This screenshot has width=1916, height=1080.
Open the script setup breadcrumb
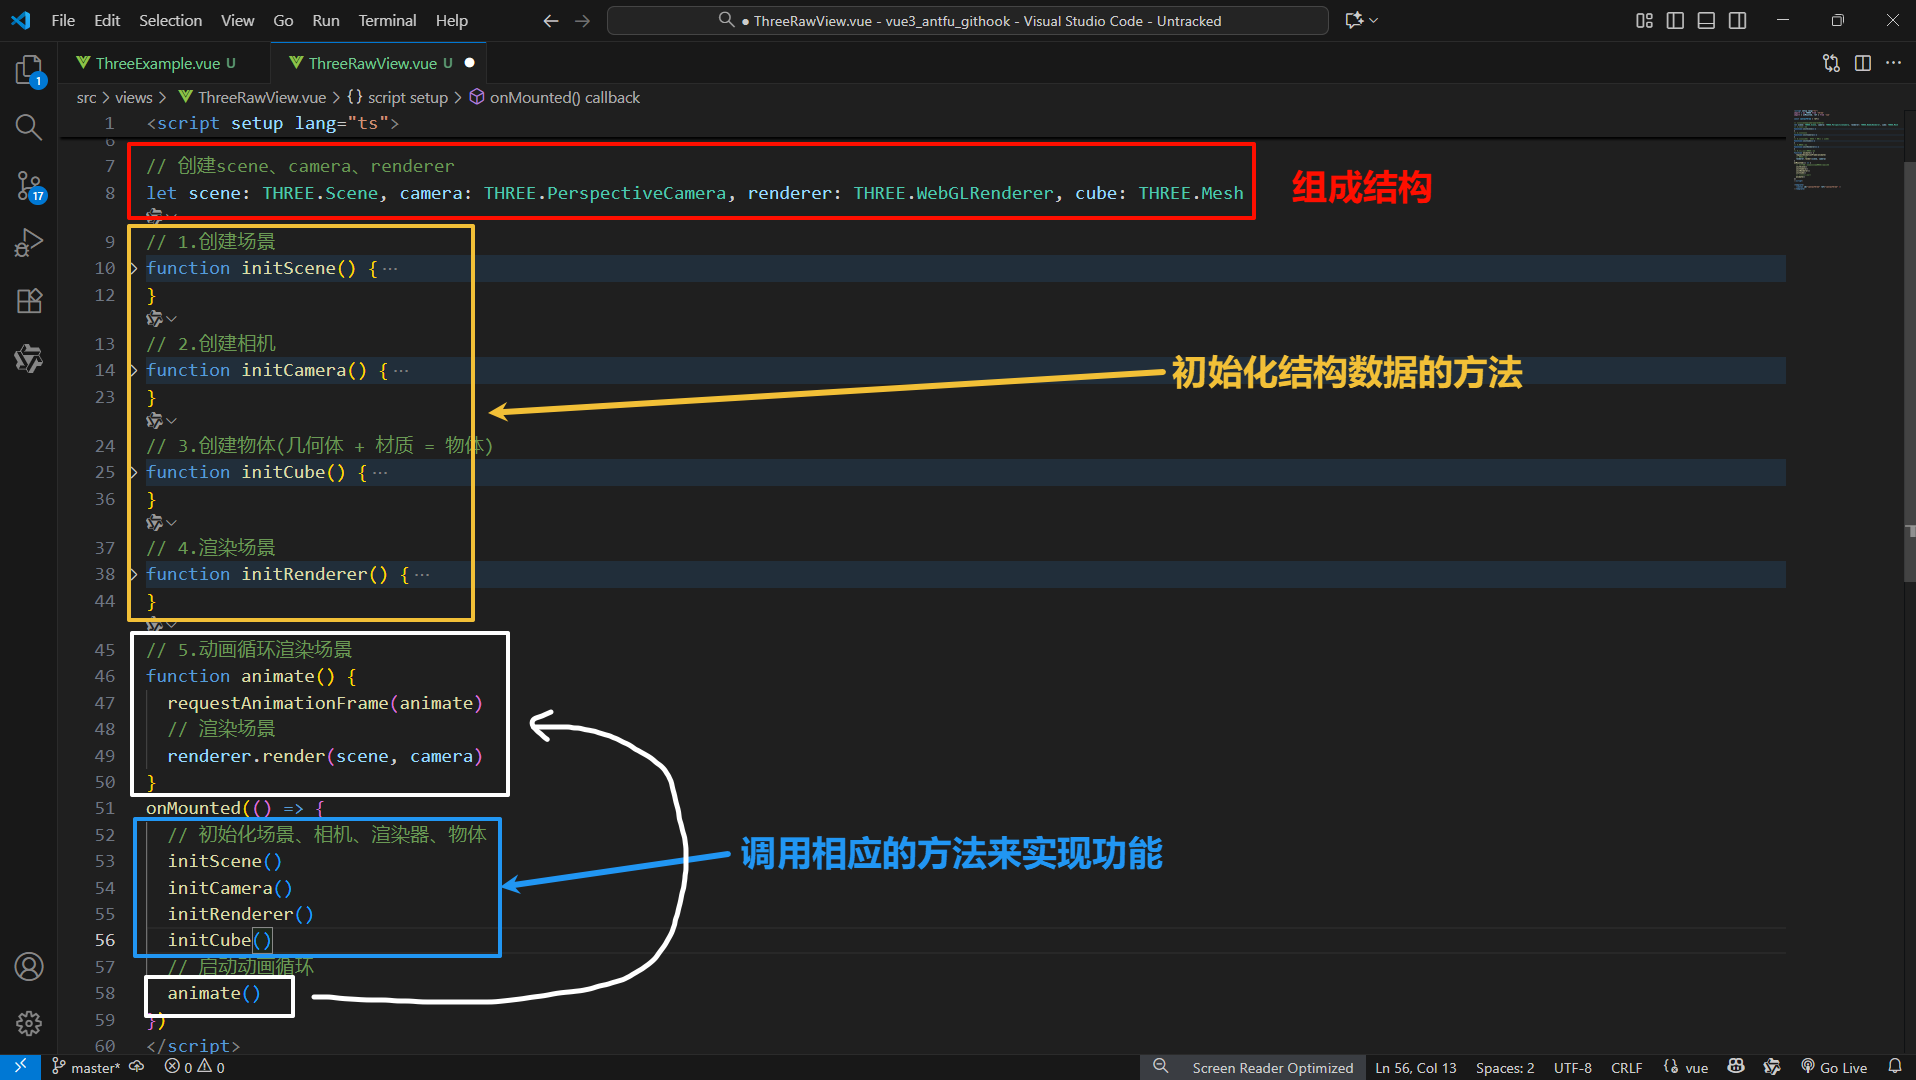(x=397, y=97)
